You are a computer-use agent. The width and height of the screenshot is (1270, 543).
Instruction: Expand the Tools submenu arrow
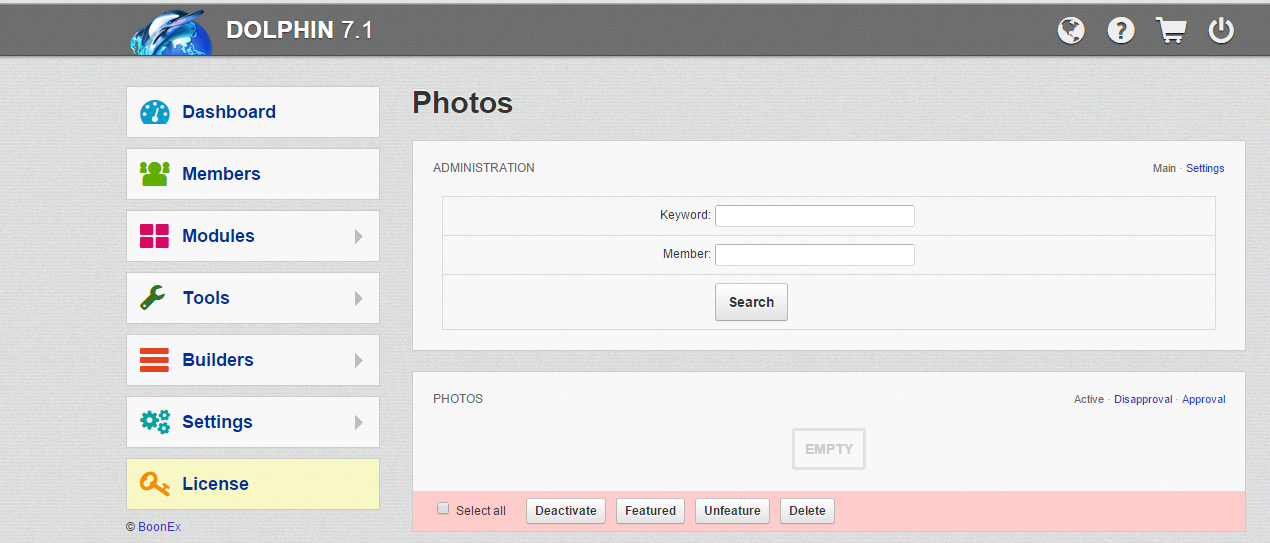coord(359,299)
